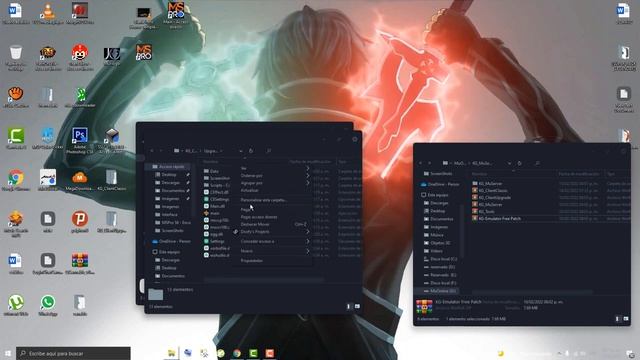
Task: Choose Actualizar in the context menu
Action: point(249,190)
